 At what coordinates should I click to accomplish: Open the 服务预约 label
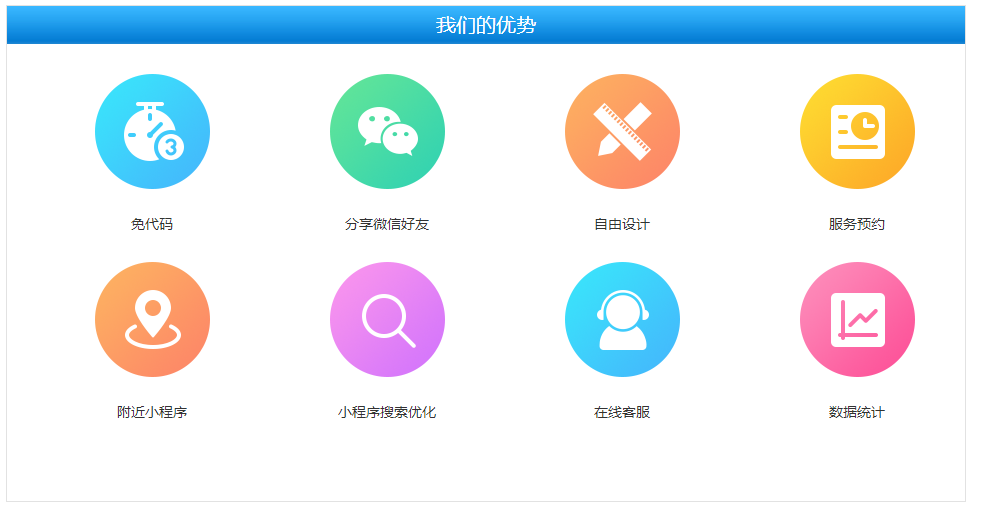point(857,224)
